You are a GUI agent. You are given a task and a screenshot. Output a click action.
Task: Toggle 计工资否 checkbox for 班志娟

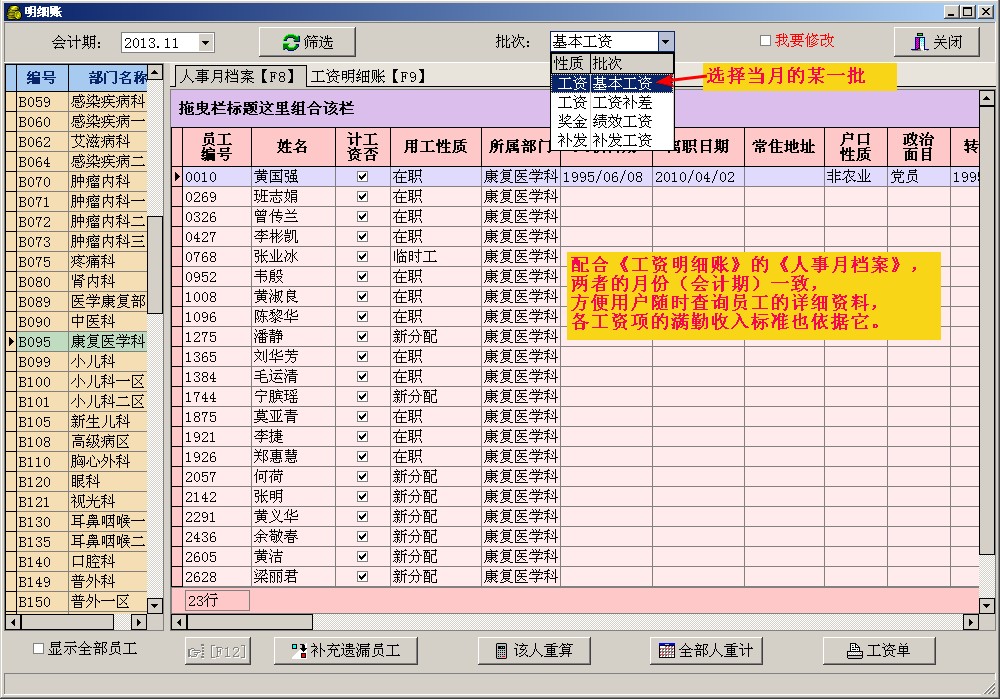tap(362, 197)
